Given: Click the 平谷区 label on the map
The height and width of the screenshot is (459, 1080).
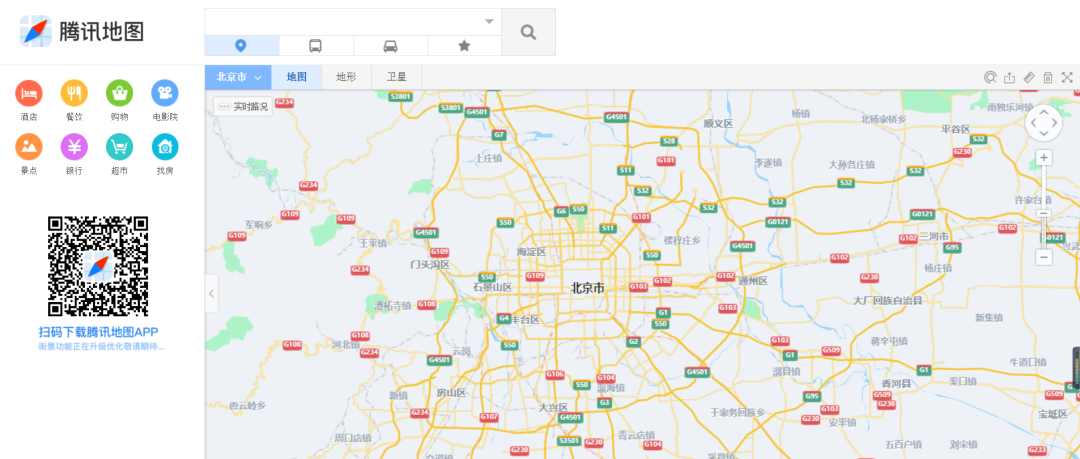Looking at the screenshot, I should 955,130.
